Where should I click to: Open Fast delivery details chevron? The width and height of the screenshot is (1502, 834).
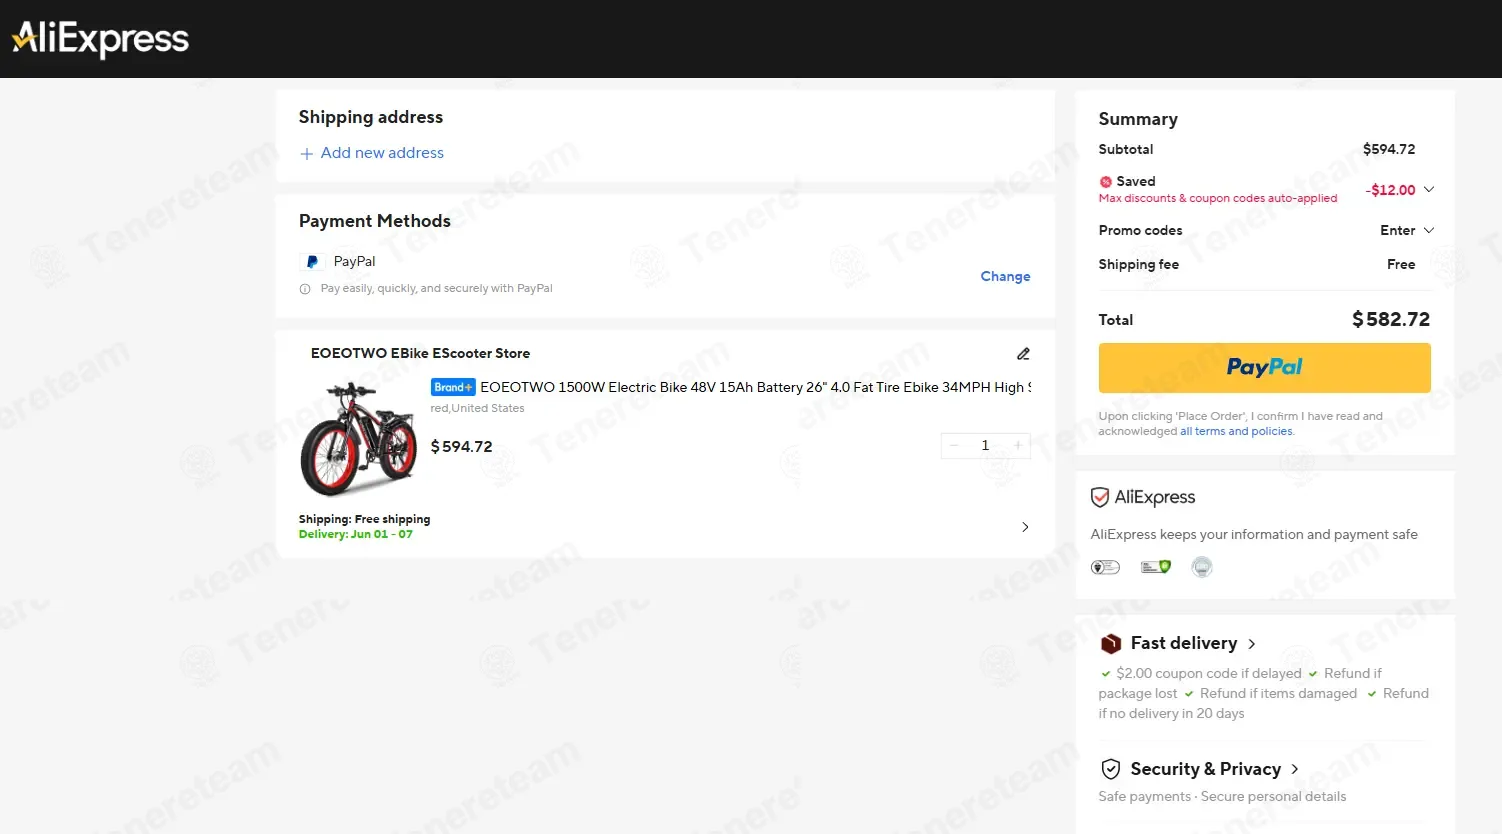[x=1251, y=644]
